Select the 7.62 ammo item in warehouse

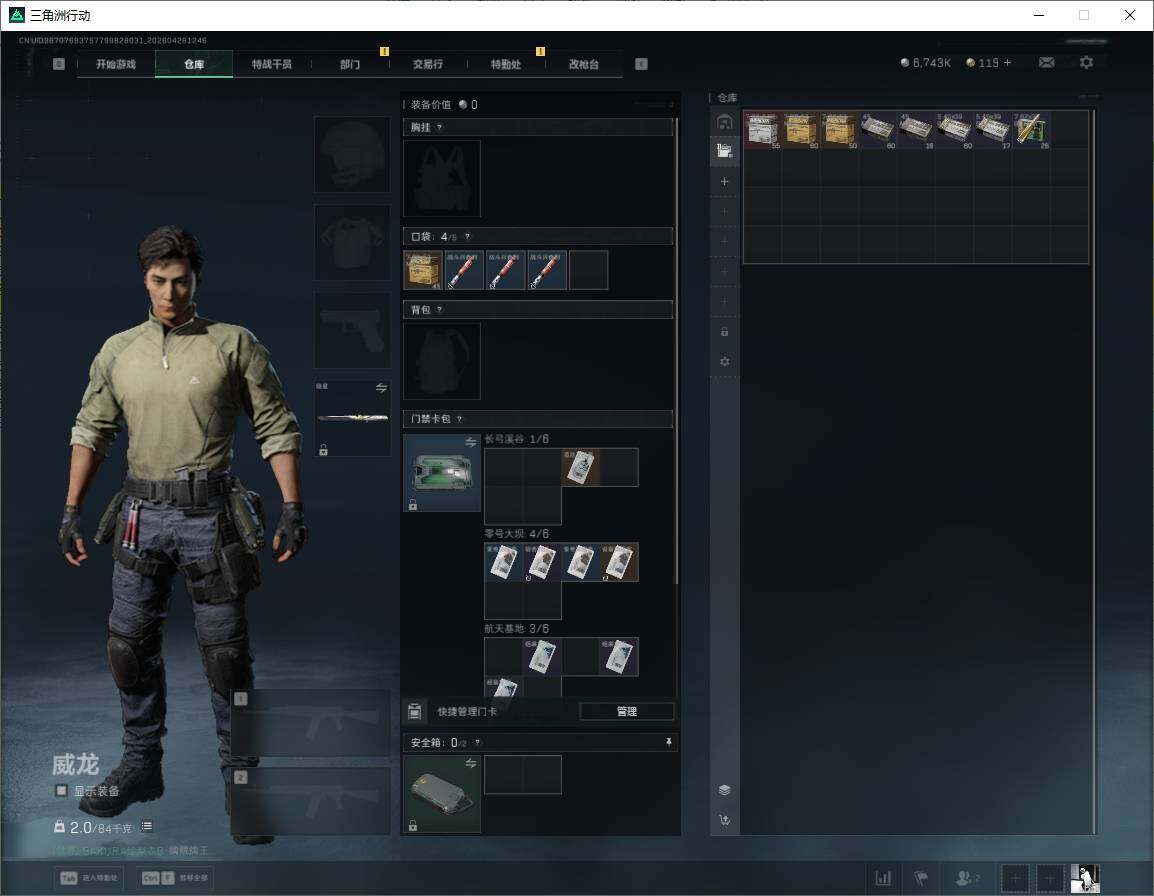(1031, 130)
